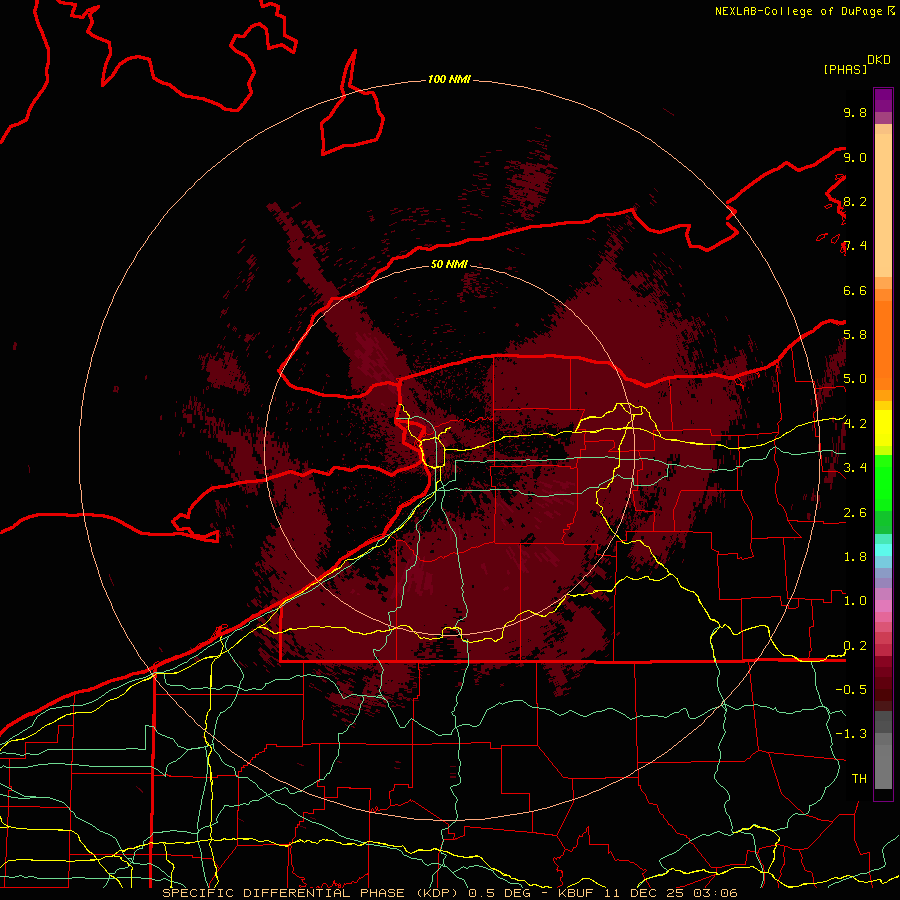Select the bright green band of the color bar
The image size is (900, 900).
(883, 483)
